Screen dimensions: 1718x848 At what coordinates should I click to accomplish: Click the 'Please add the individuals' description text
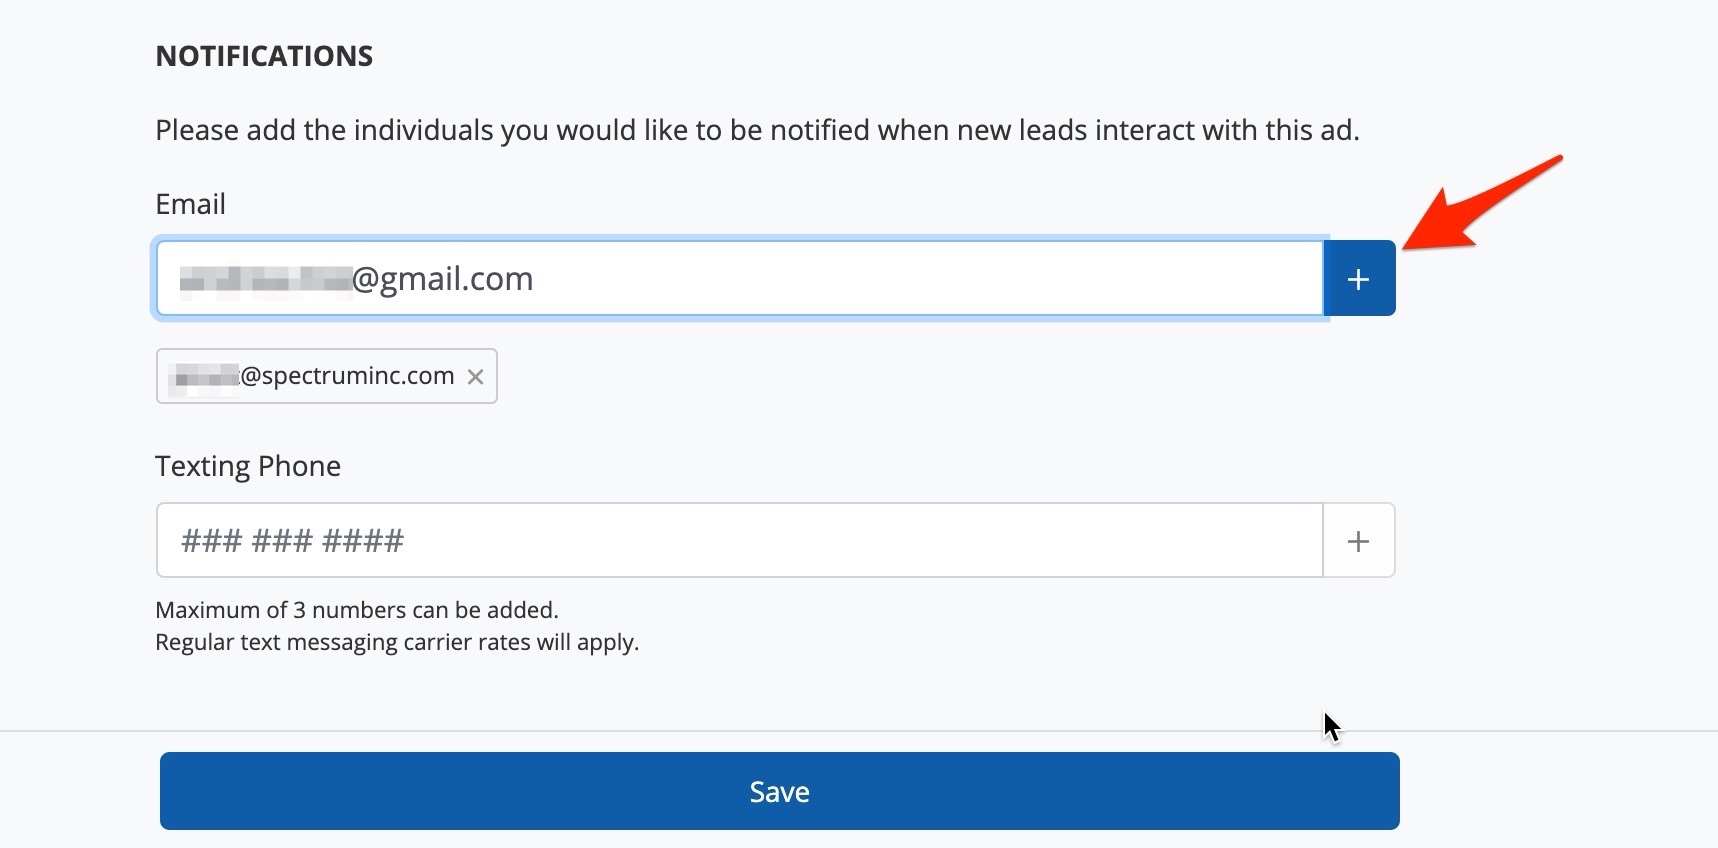(757, 130)
